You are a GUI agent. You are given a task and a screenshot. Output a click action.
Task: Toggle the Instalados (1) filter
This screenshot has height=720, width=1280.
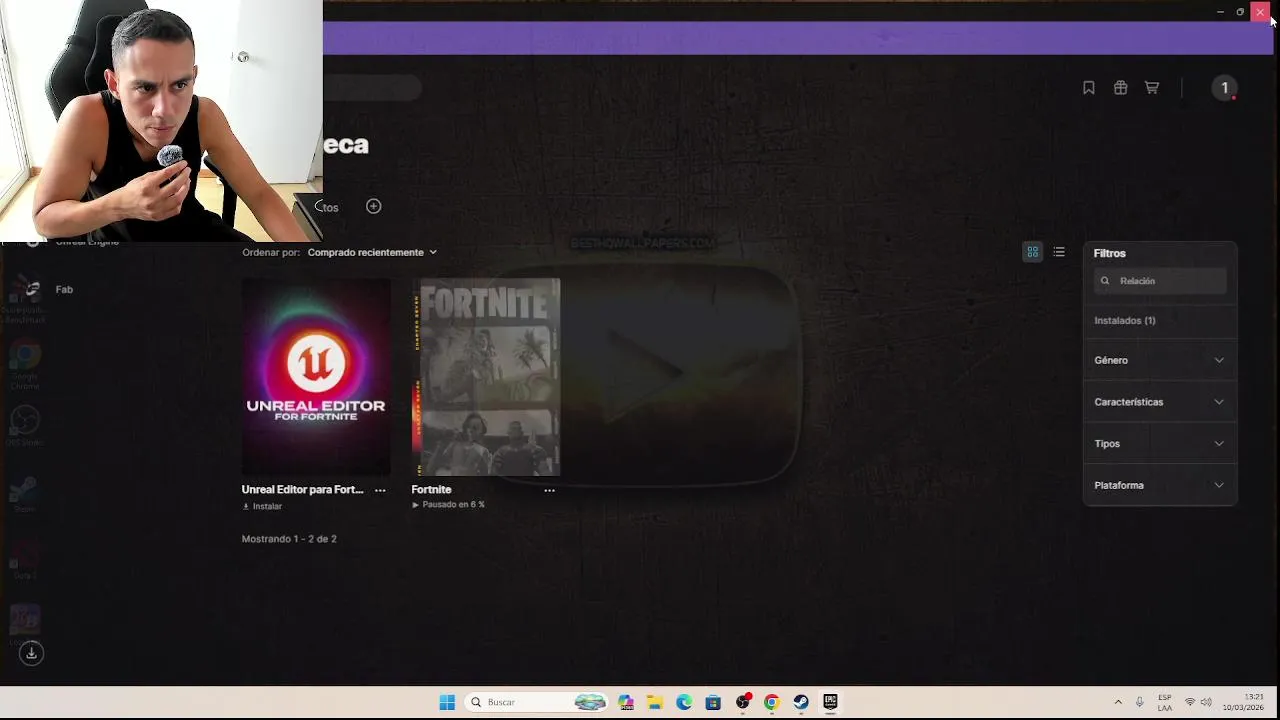coord(1125,321)
